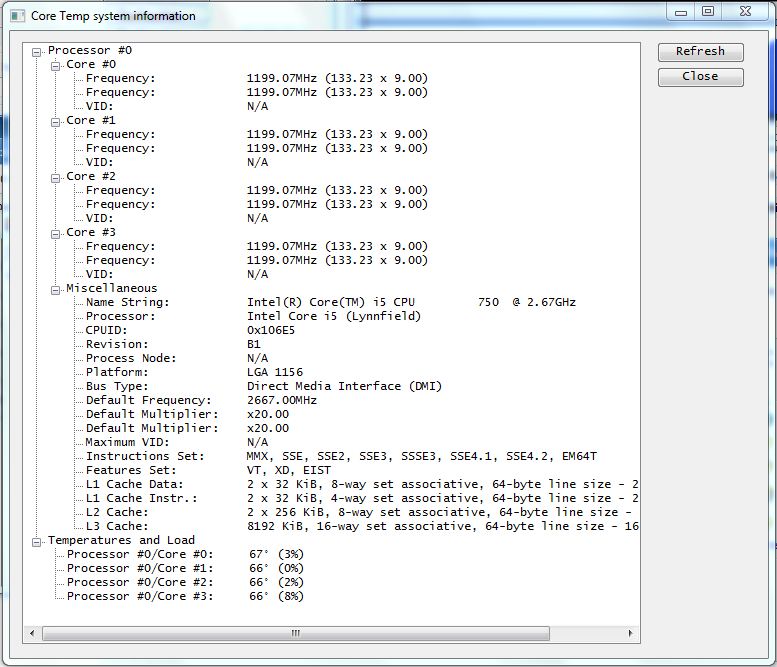This screenshot has height=667, width=777.
Task: Select the Default Frequency row
Action: pos(201,400)
